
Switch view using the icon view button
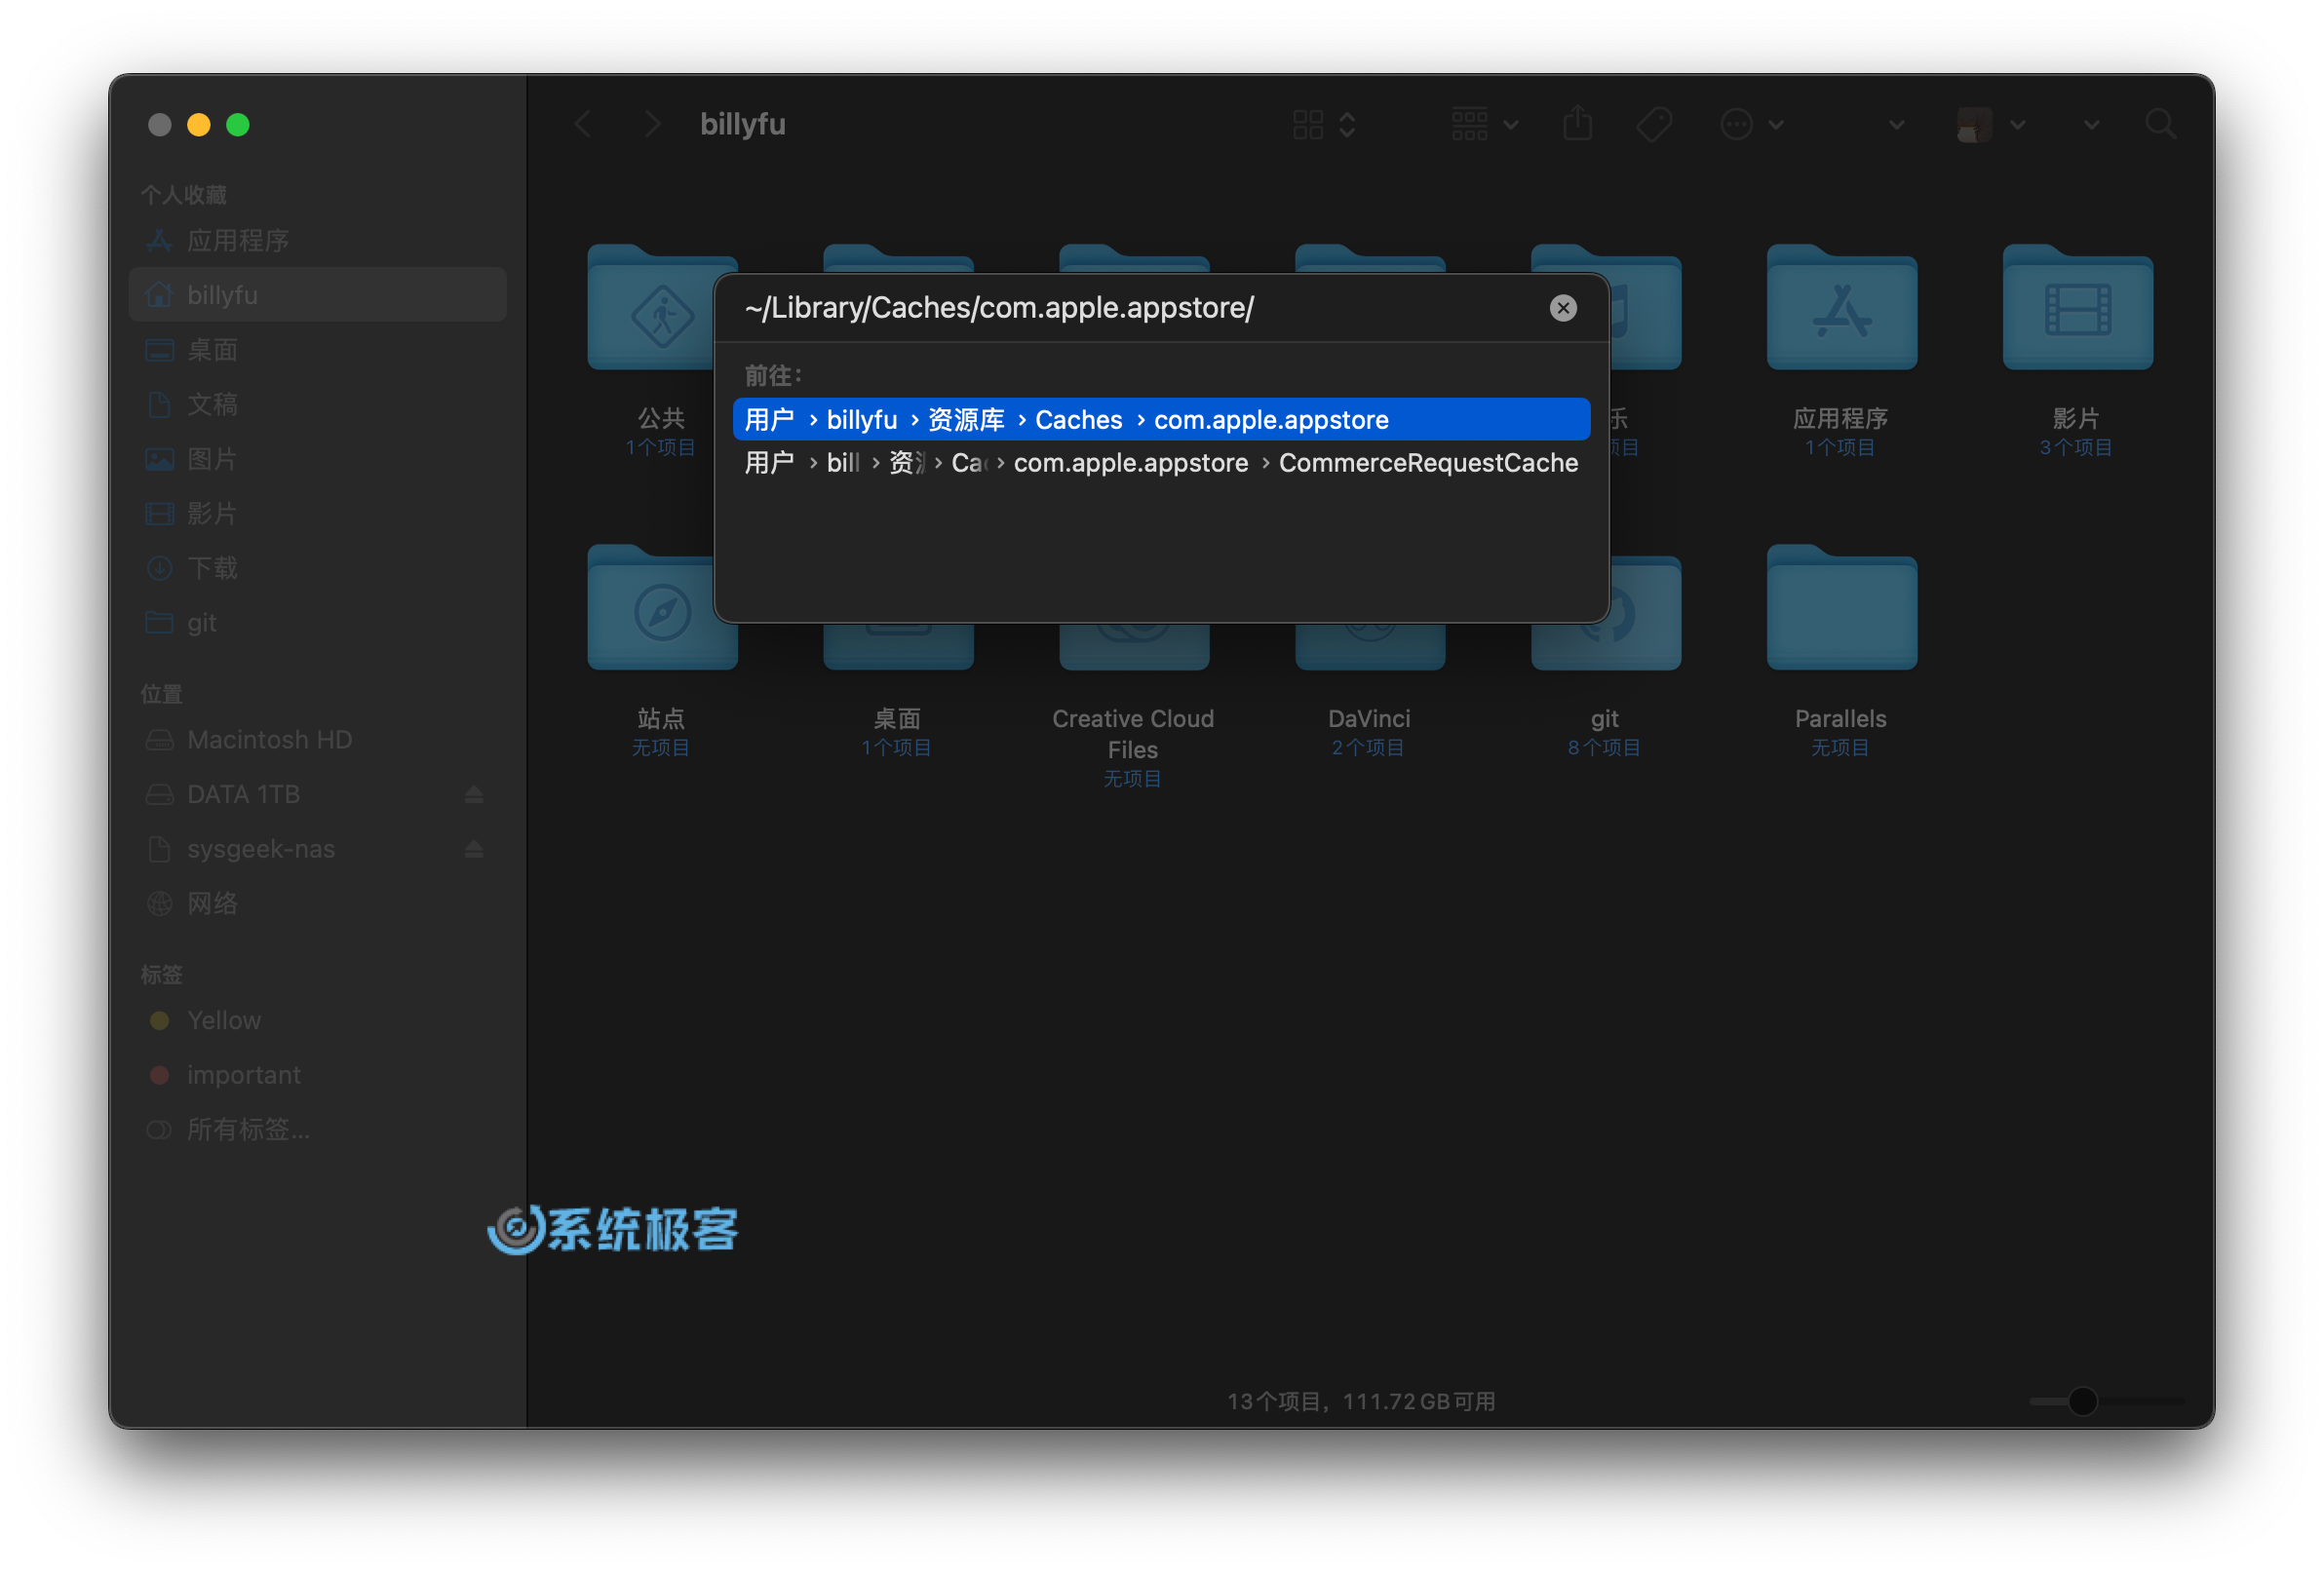[x=1308, y=124]
